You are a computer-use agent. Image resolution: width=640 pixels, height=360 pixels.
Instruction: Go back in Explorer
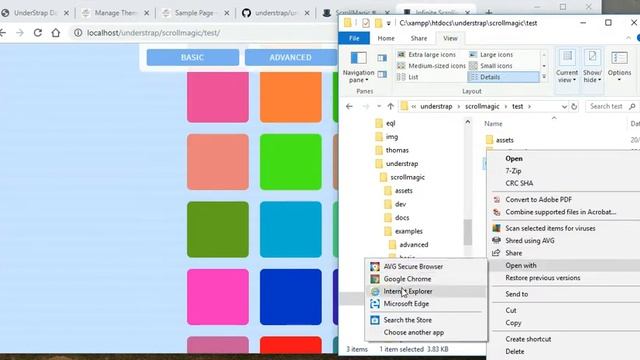point(349,106)
